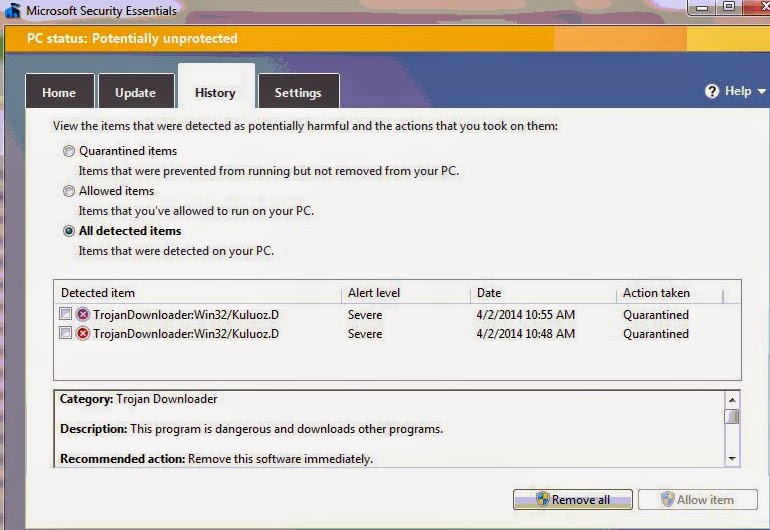Screen dimensions: 770x530
Task: Select the Allowed items radio button
Action: (x=69, y=191)
